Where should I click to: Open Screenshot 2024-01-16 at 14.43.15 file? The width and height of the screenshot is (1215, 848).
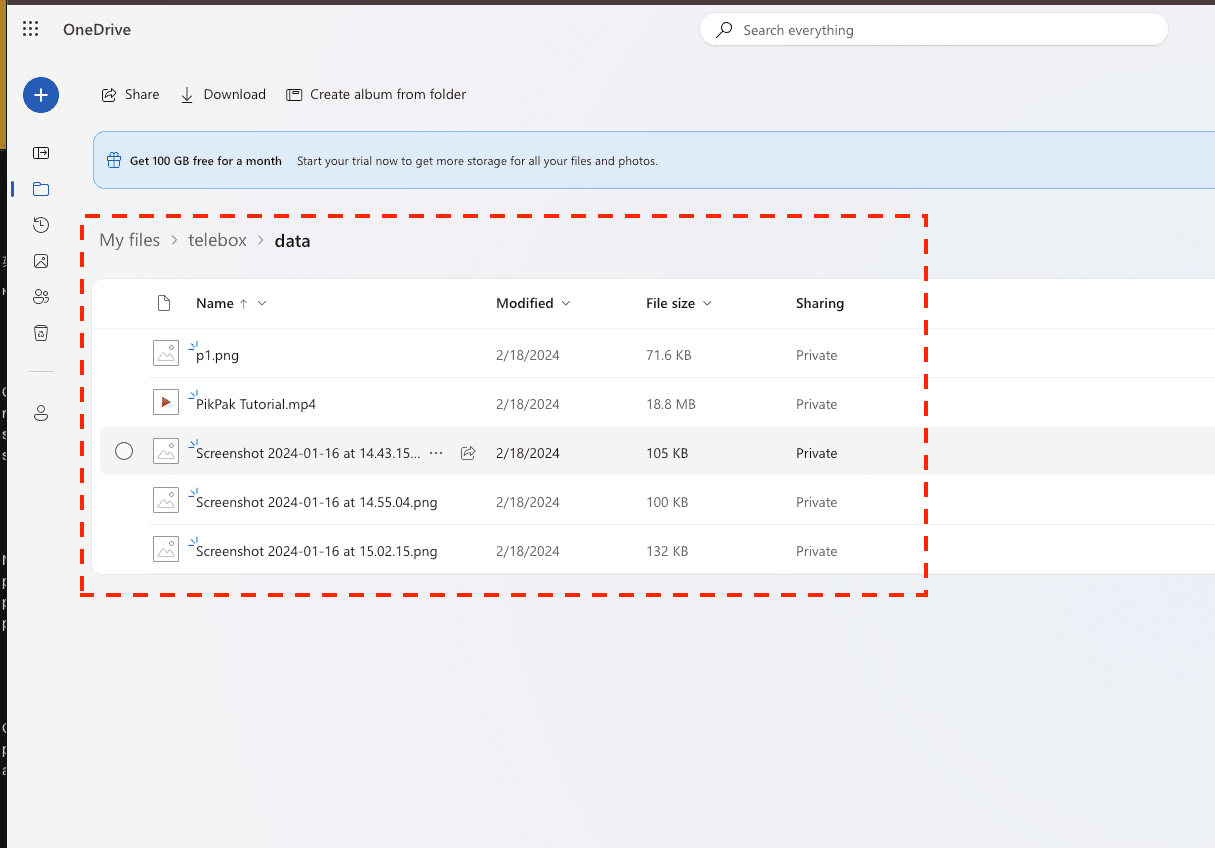[308, 453]
